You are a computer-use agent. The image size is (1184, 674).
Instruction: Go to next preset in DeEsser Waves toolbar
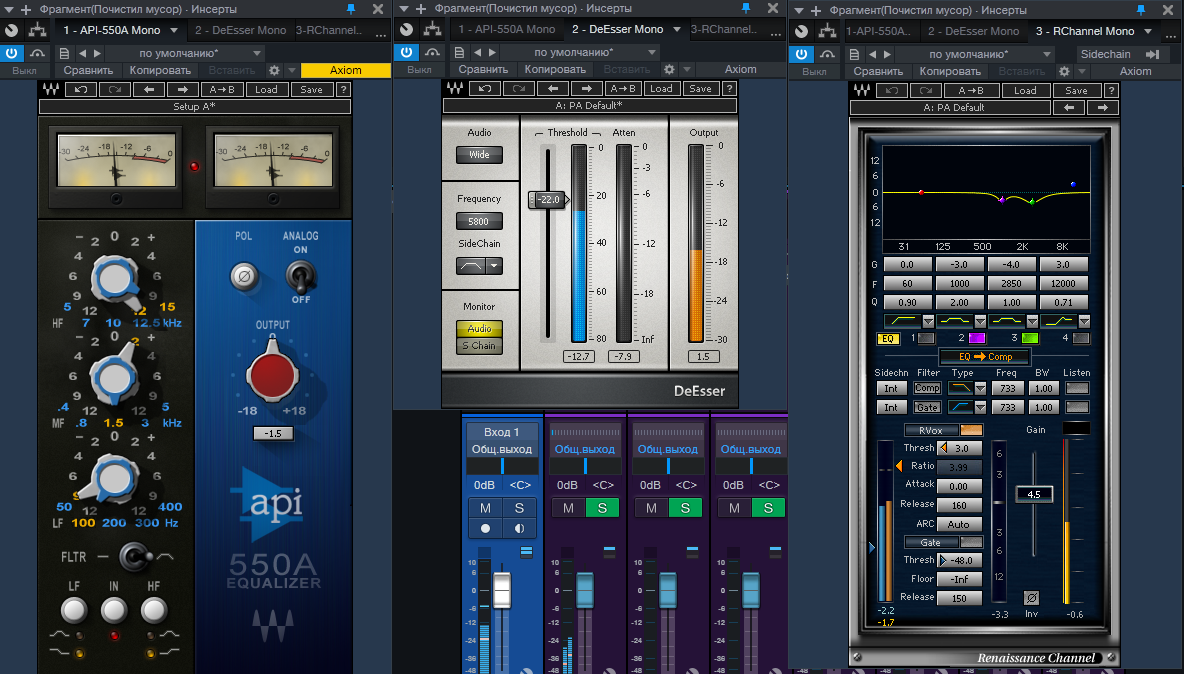[587, 88]
